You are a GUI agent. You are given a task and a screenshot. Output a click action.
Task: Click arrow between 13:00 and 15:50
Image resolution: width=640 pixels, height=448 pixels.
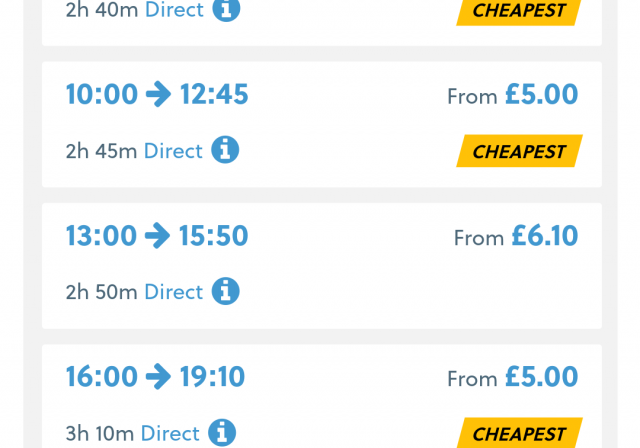pos(158,235)
